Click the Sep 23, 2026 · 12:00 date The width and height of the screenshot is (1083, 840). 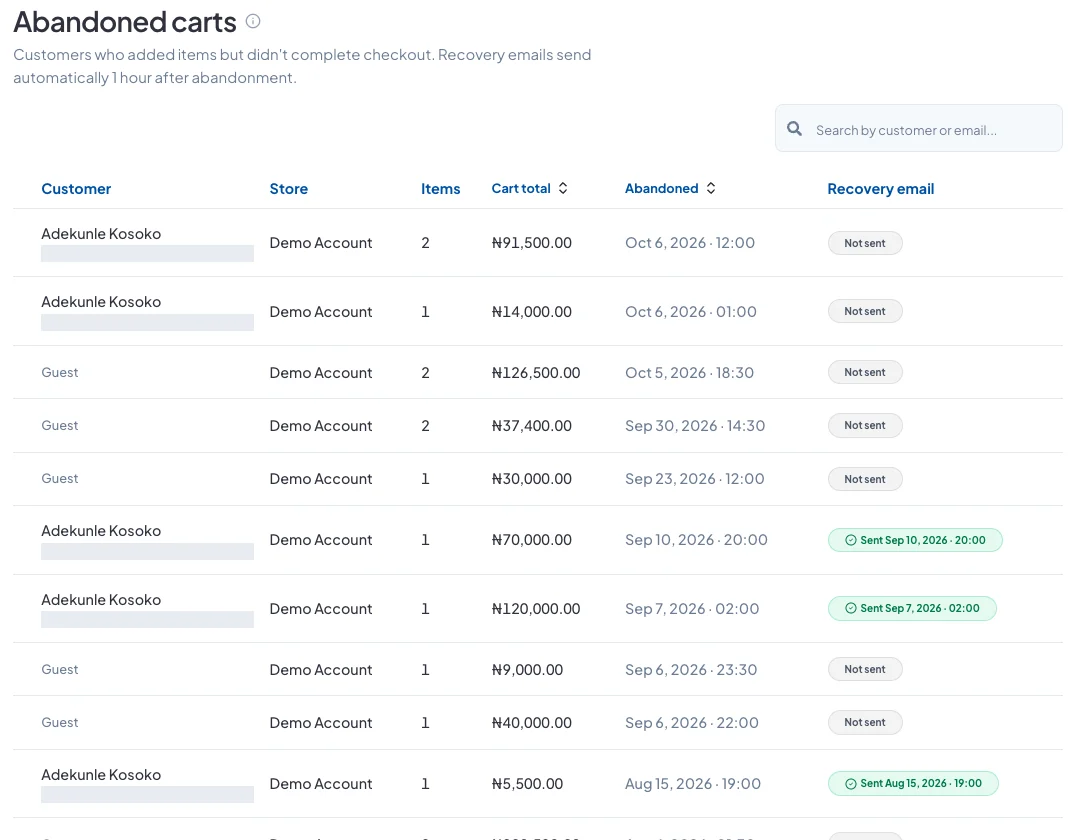(x=695, y=479)
